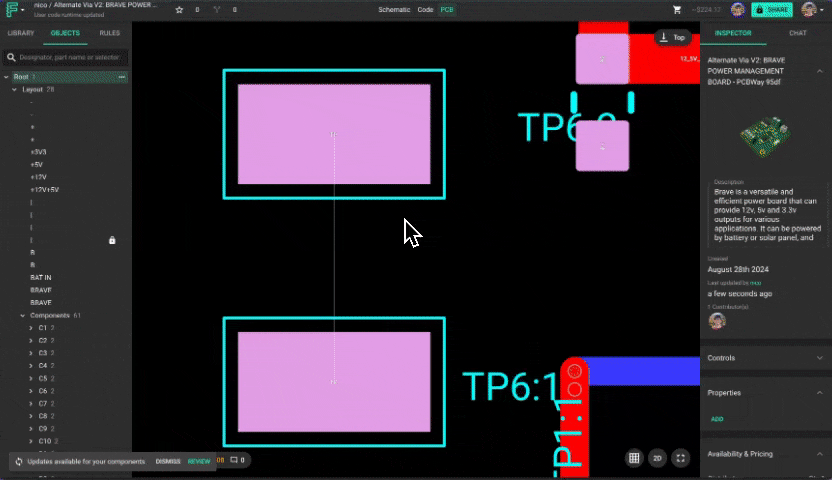Image resolution: width=832 pixels, height=480 pixels.
Task: Select the +12V layout item
Action: [38, 177]
